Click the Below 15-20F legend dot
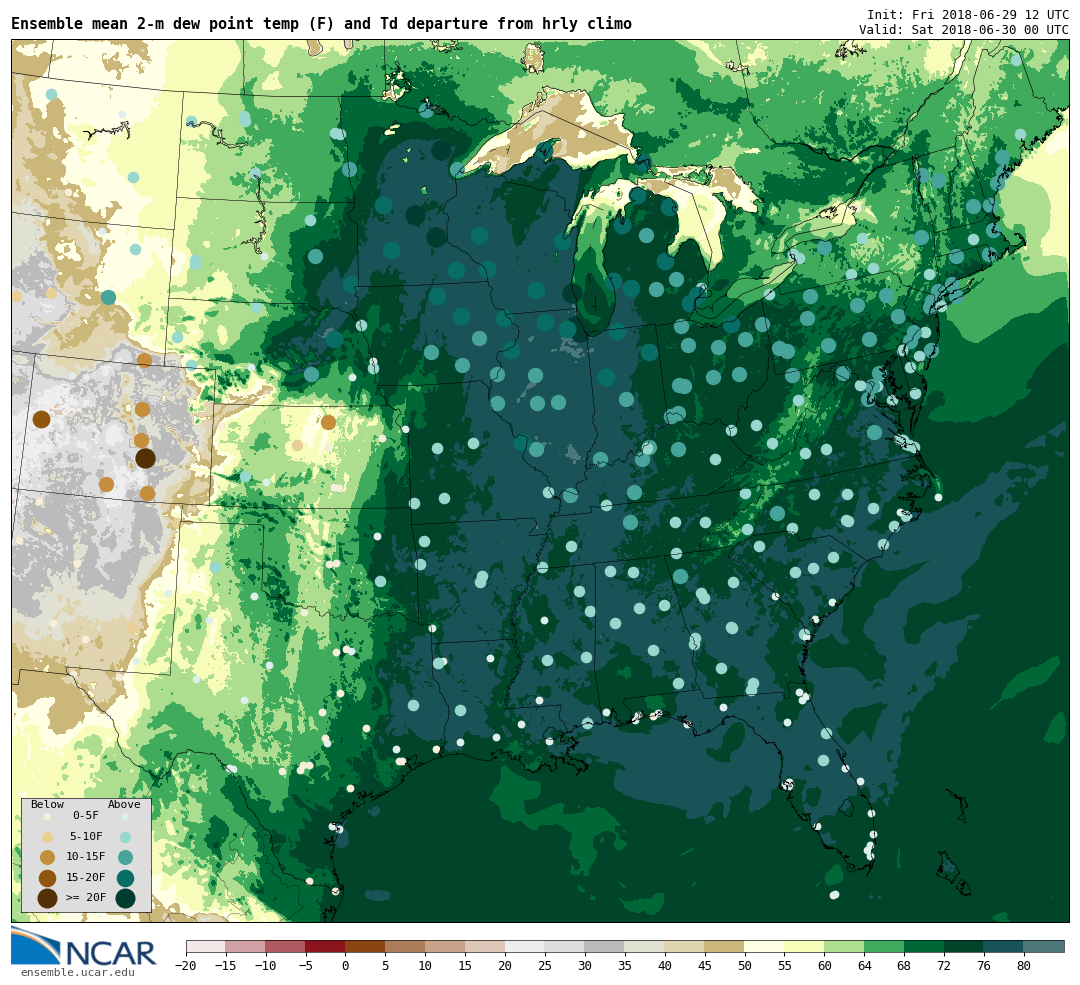Viewport: 1080px width, 985px height. [x=48, y=878]
